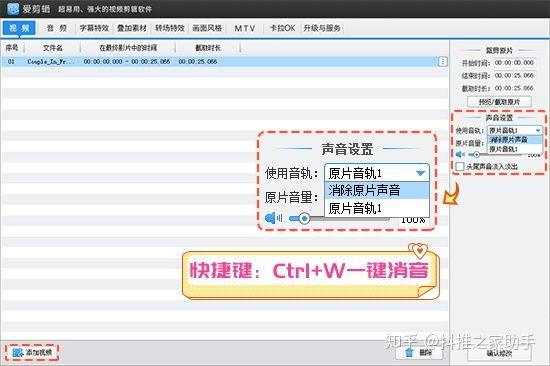Click the speaker volume icon in the right panel
The width and height of the screenshot is (550, 366).
[460, 154]
